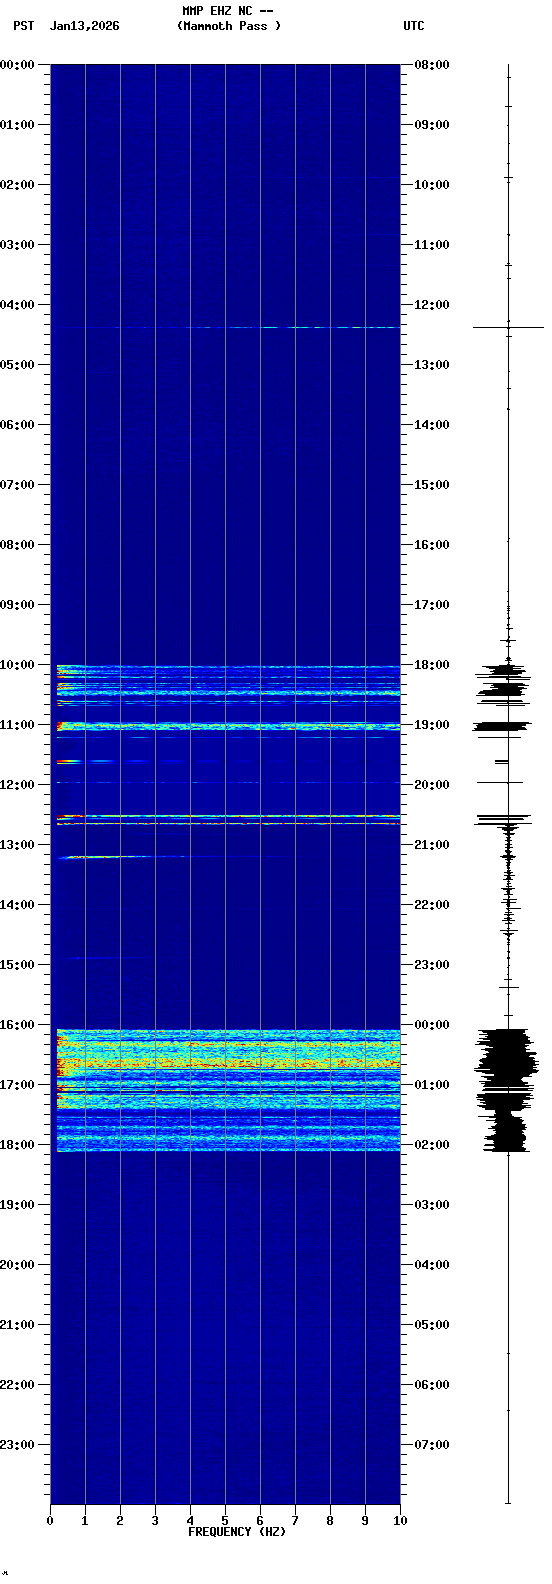Click the '07:00' UTC time label
Screen dimensions: 552x1584
(x=432, y=1445)
